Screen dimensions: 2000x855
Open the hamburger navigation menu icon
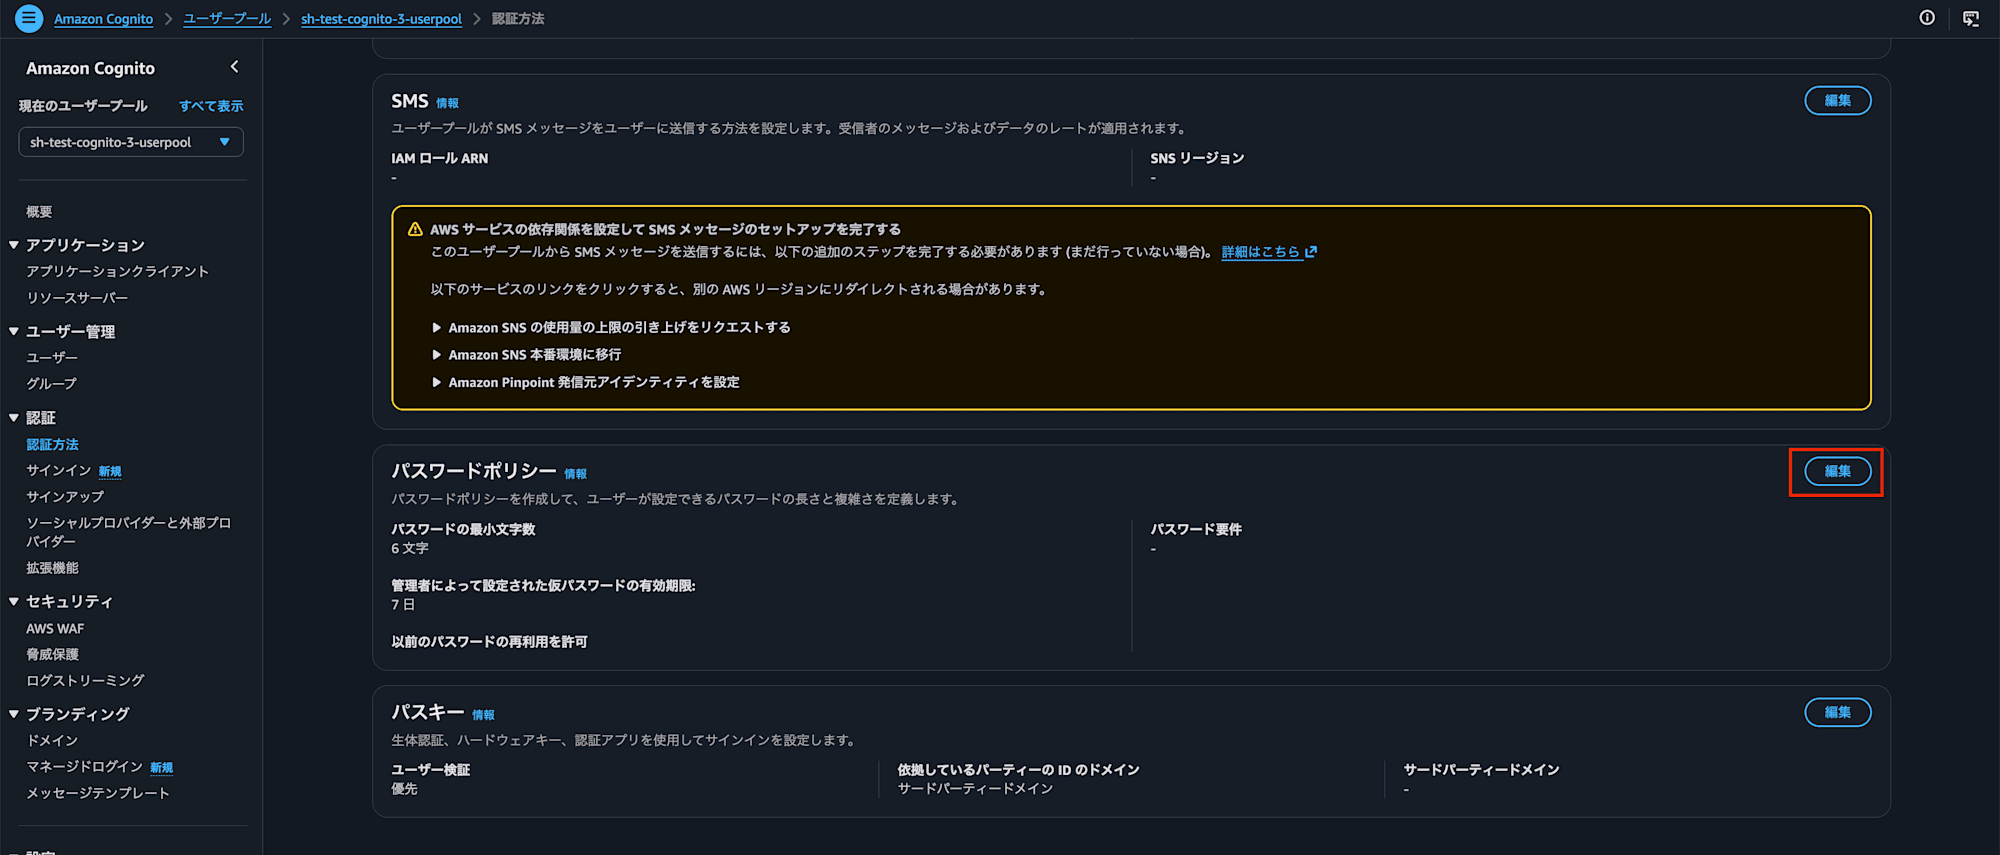pyautogui.click(x=29, y=18)
